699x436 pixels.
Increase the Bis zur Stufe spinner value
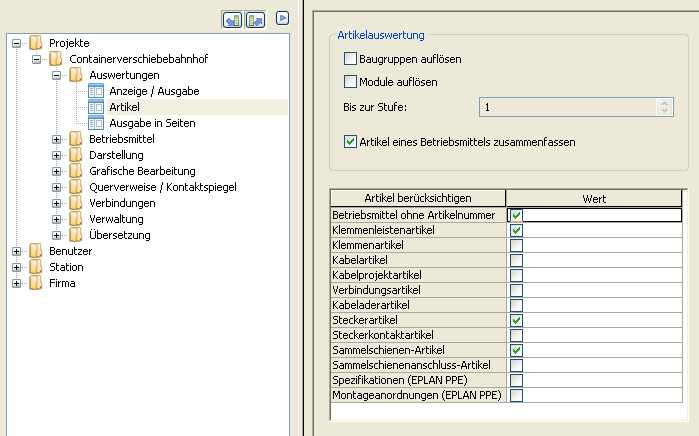(663, 102)
